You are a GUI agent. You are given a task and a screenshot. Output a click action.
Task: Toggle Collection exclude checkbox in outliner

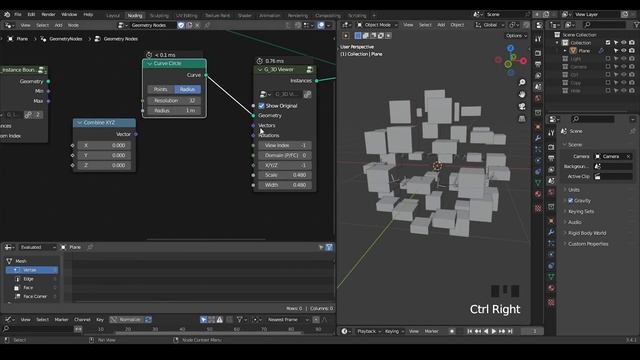608,42
